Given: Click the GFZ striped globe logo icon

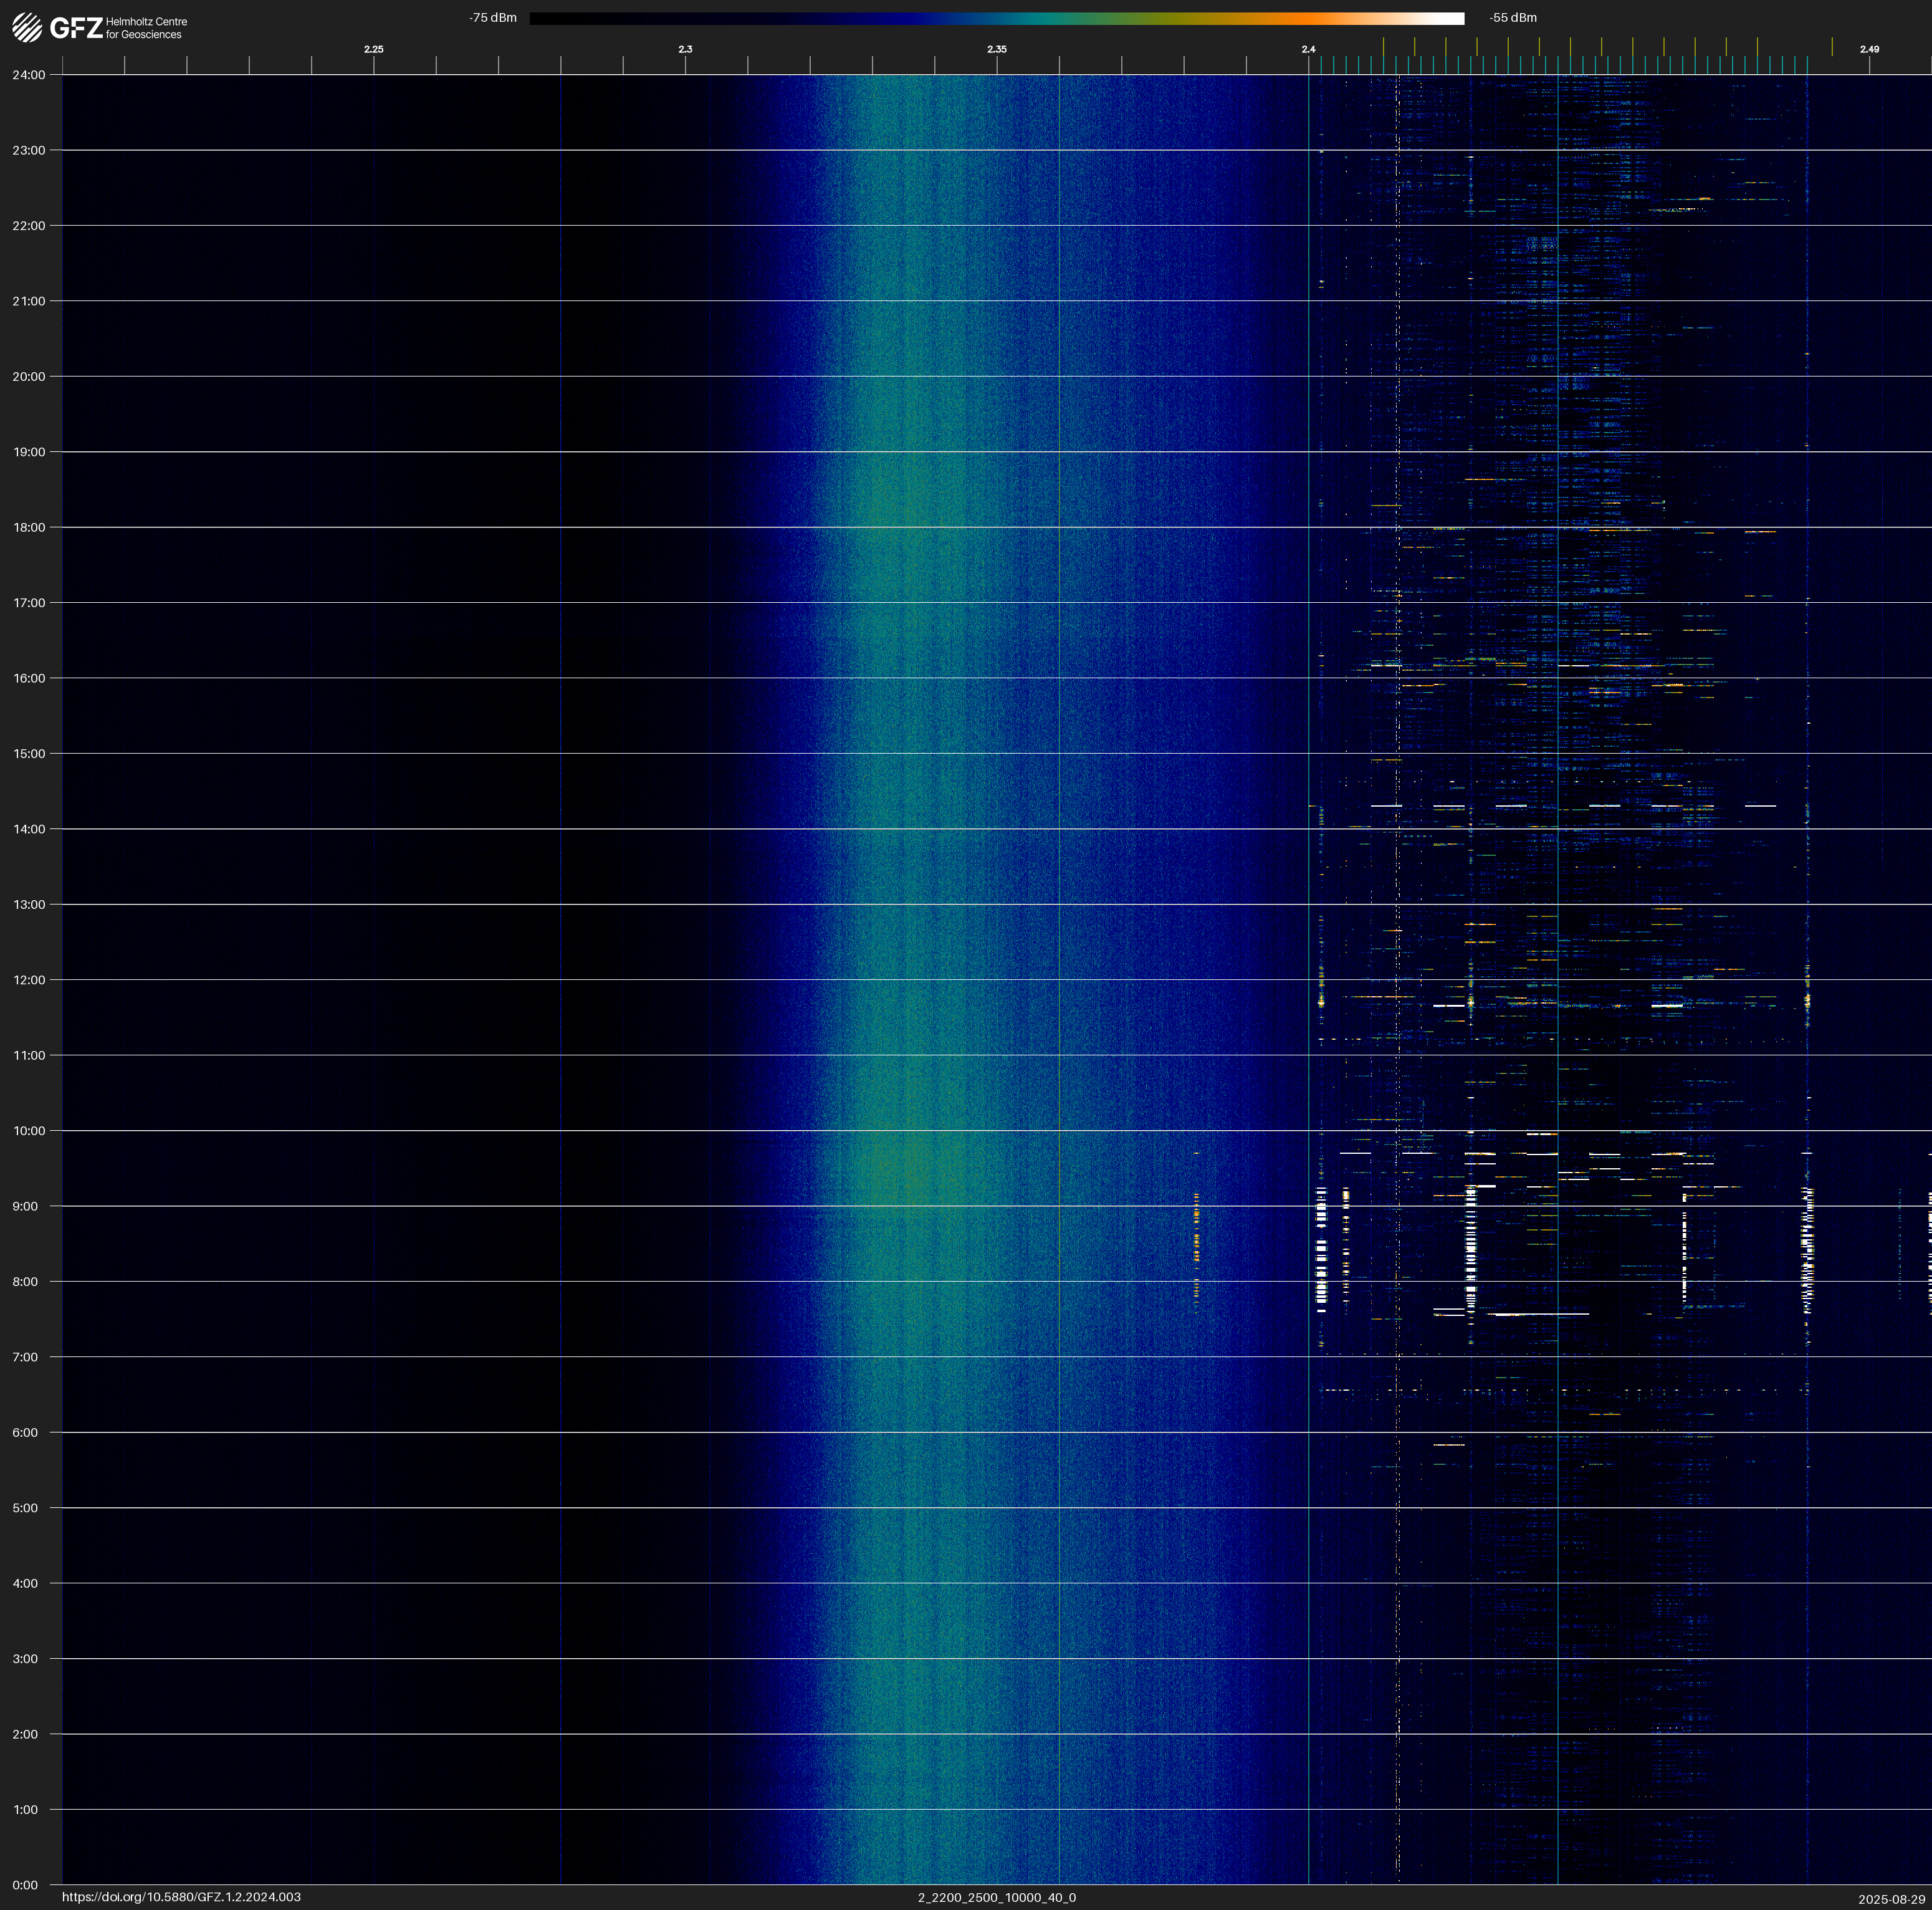Looking at the screenshot, I should pos(27,27).
